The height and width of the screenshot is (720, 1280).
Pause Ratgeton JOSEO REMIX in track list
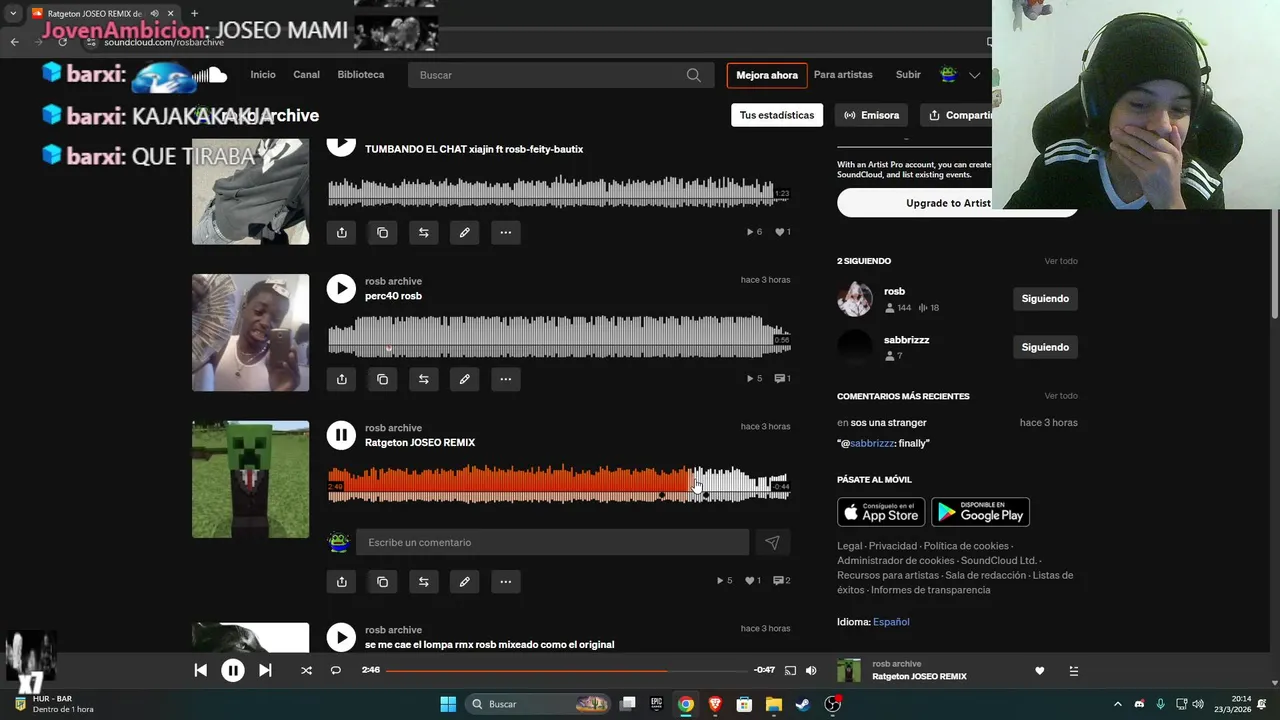[x=341, y=435]
